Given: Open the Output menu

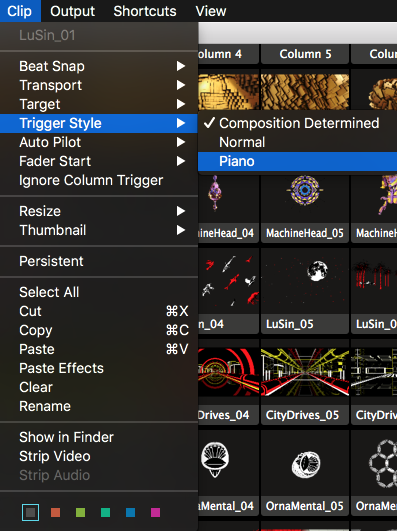Looking at the screenshot, I should pyautogui.click(x=72, y=11).
